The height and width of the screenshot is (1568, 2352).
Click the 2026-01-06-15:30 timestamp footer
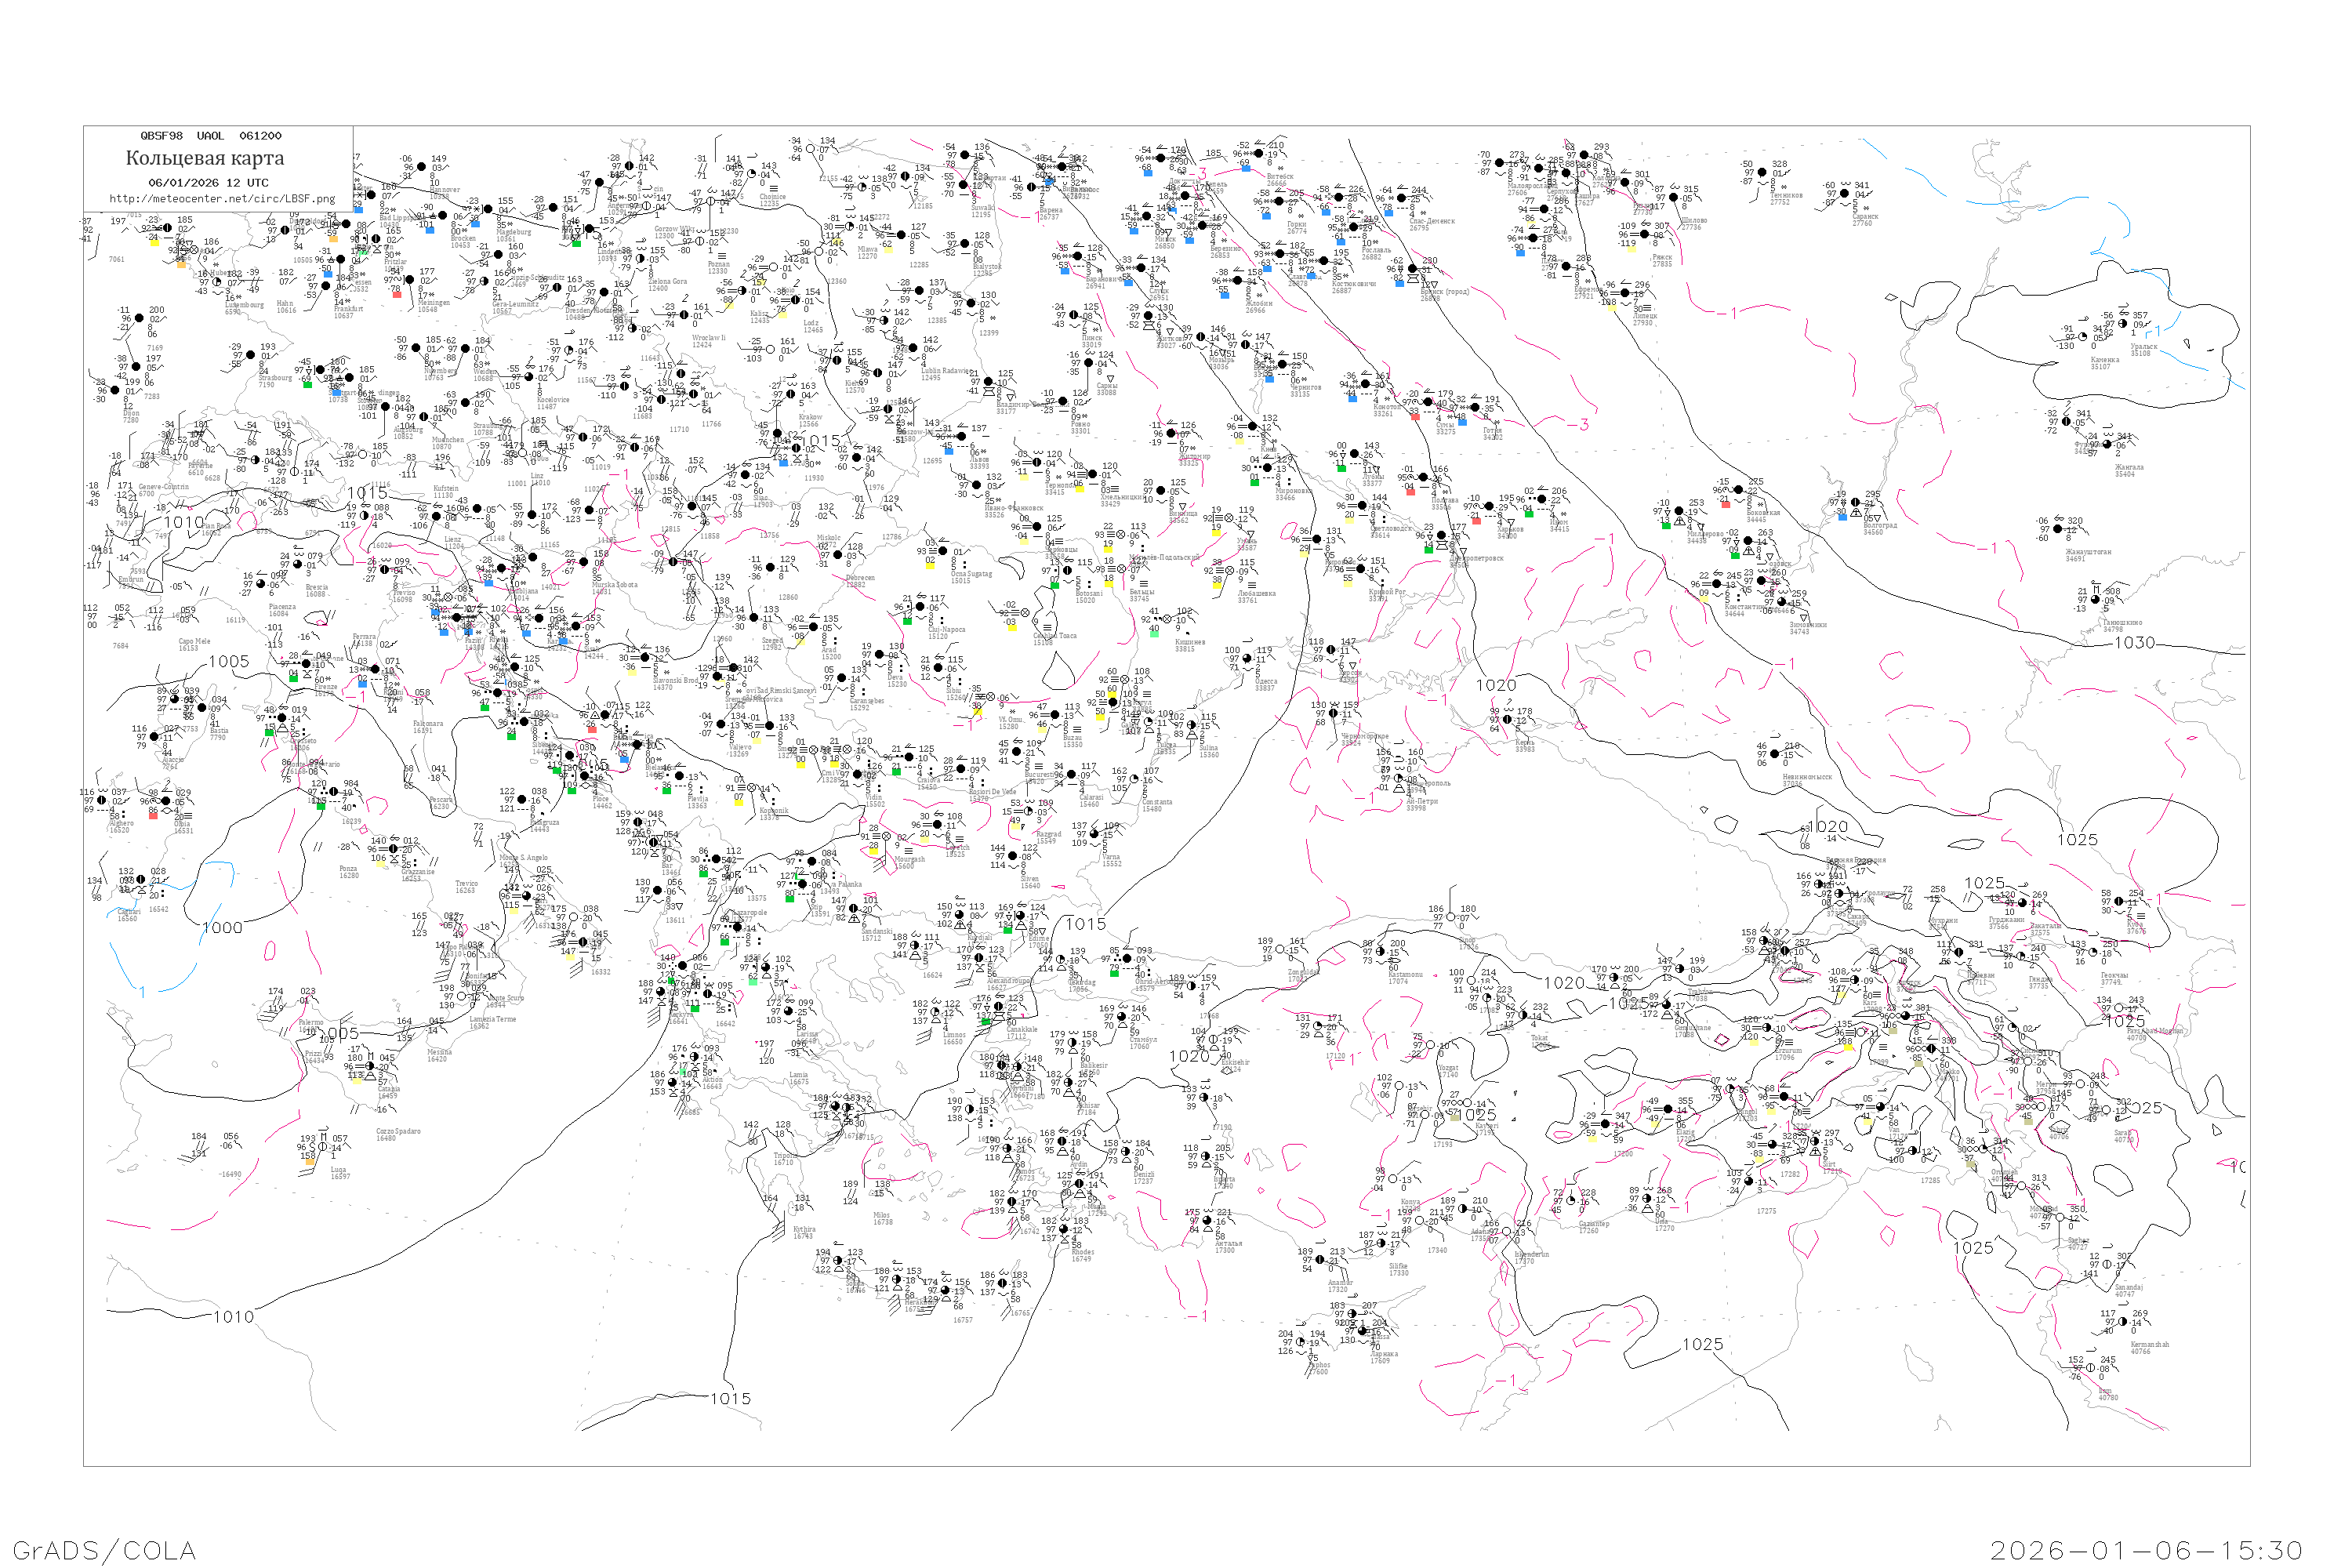[x=2146, y=1550]
